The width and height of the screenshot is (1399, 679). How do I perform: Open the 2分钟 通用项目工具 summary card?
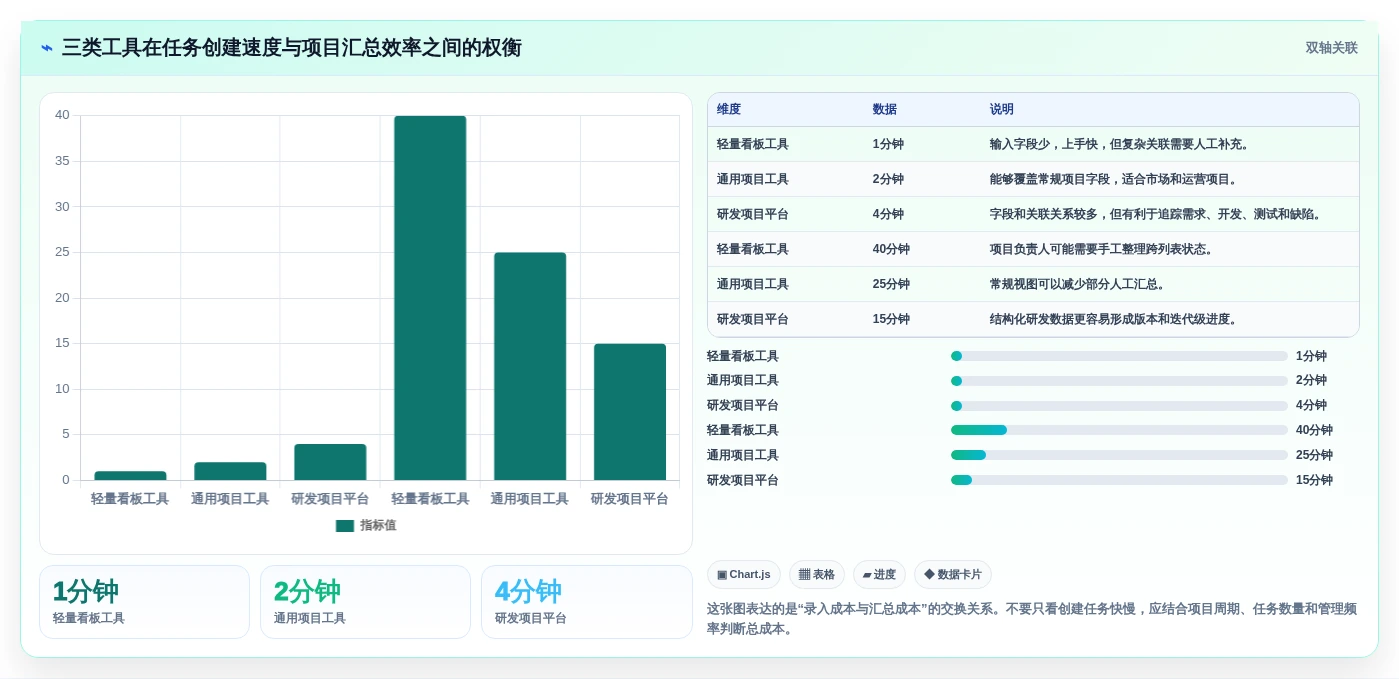(x=365, y=602)
